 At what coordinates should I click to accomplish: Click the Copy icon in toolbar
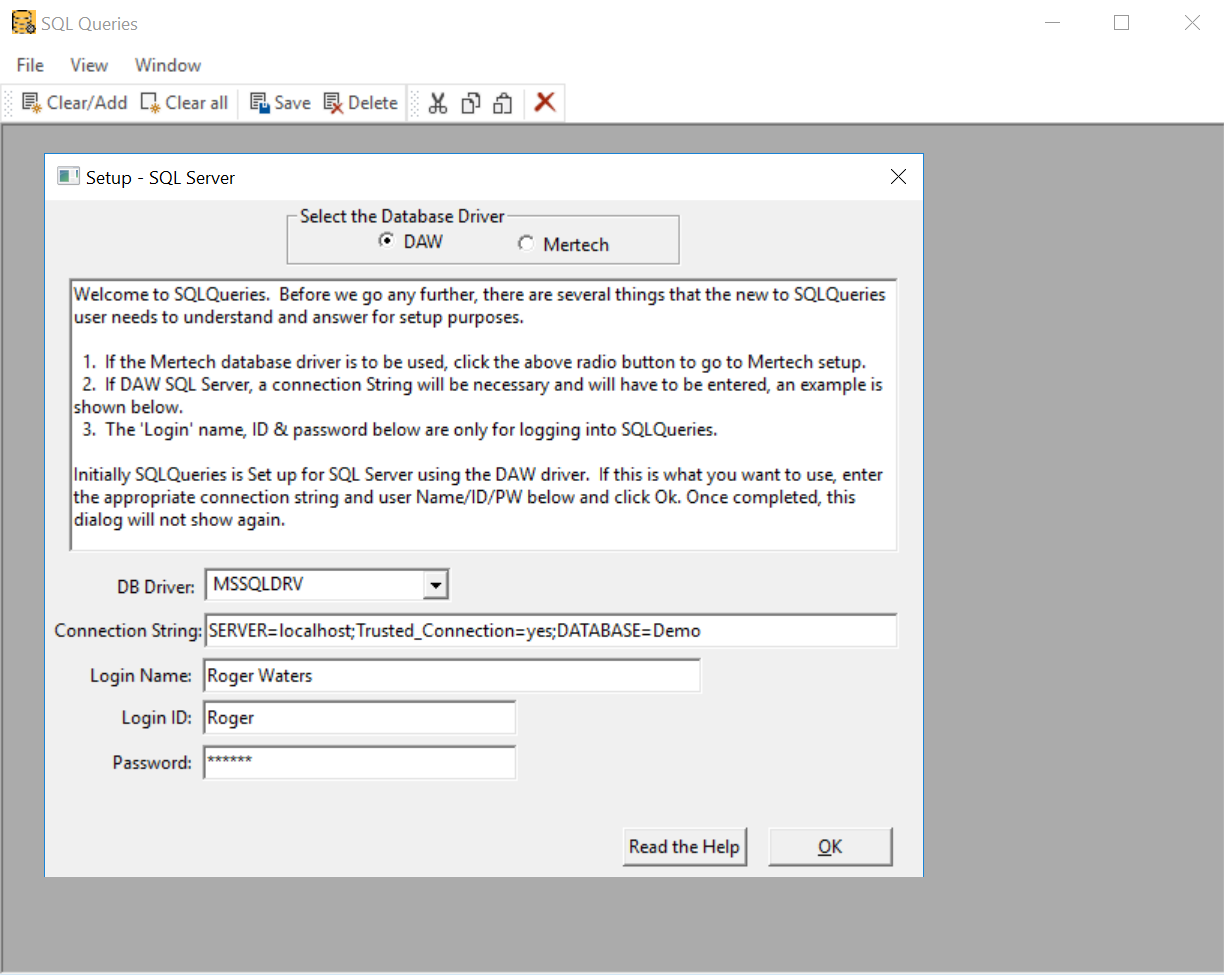coord(471,103)
